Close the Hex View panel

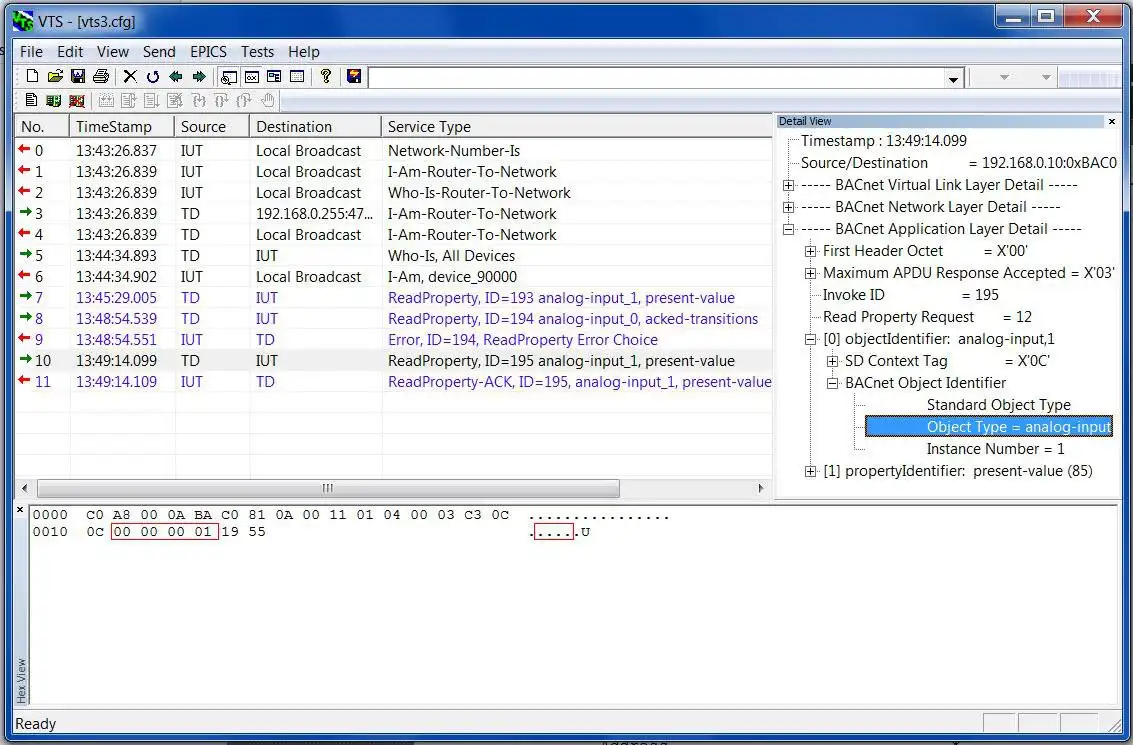tap(20, 509)
